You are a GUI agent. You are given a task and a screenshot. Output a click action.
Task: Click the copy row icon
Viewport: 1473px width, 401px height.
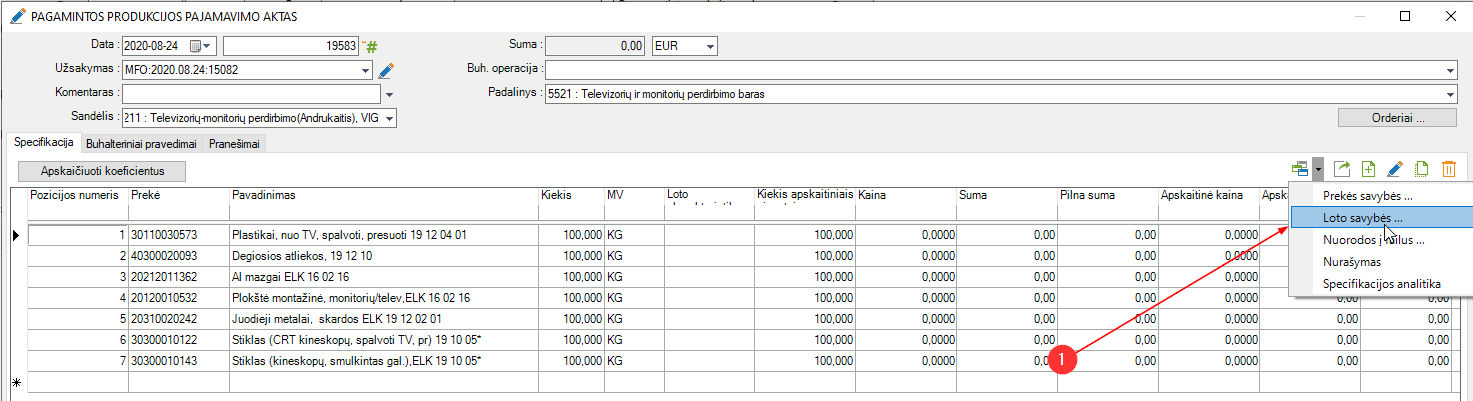[1422, 170]
